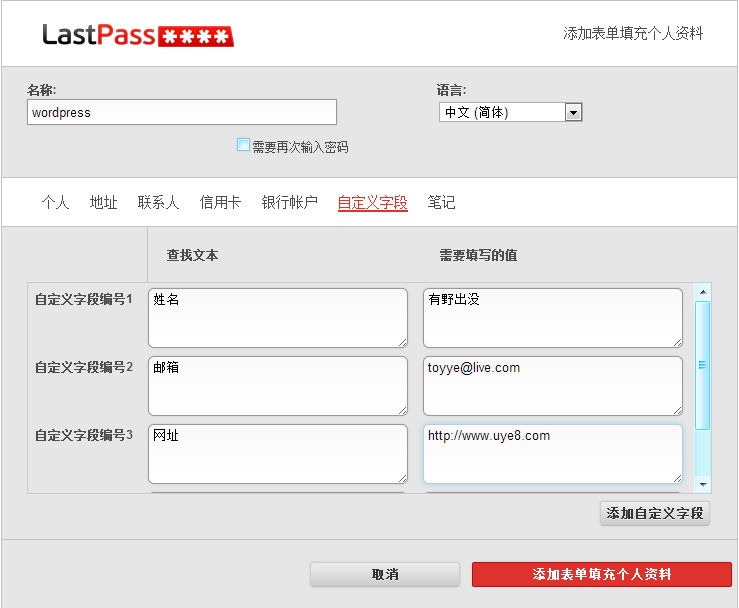Click the custom fields list scrollbar thumb
Image resolution: width=739 pixels, height=608 pixels.
click(703, 365)
